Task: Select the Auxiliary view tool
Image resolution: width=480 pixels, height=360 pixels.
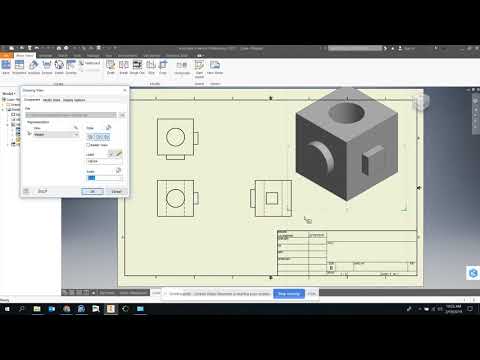Action: click(34, 67)
